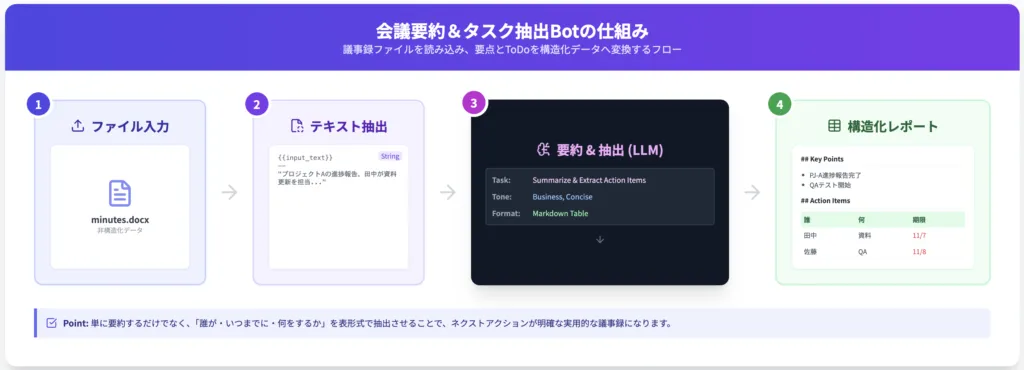1024x370 pixels.
Task: Click the ## Action Items heading
Action: (x=825, y=200)
